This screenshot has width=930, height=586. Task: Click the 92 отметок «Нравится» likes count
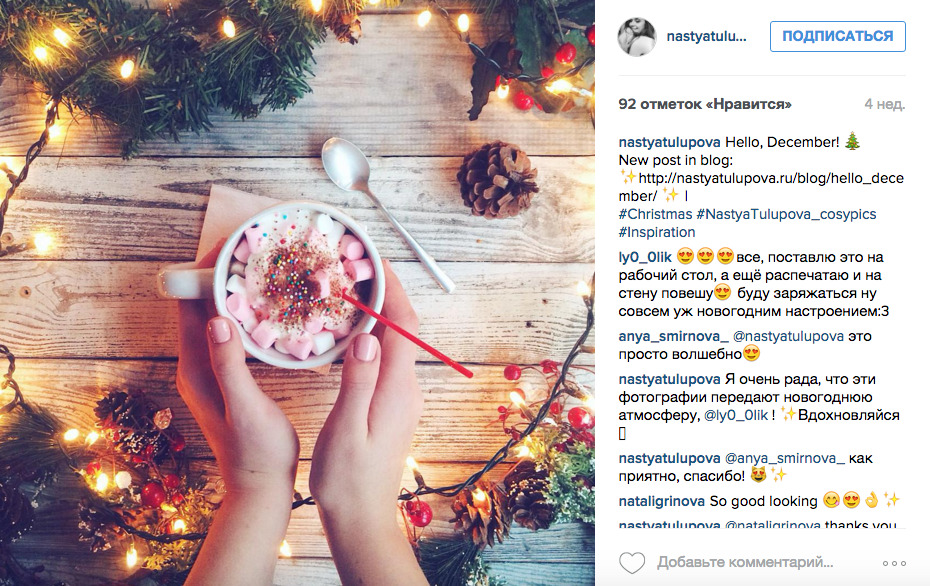pyautogui.click(x=705, y=104)
